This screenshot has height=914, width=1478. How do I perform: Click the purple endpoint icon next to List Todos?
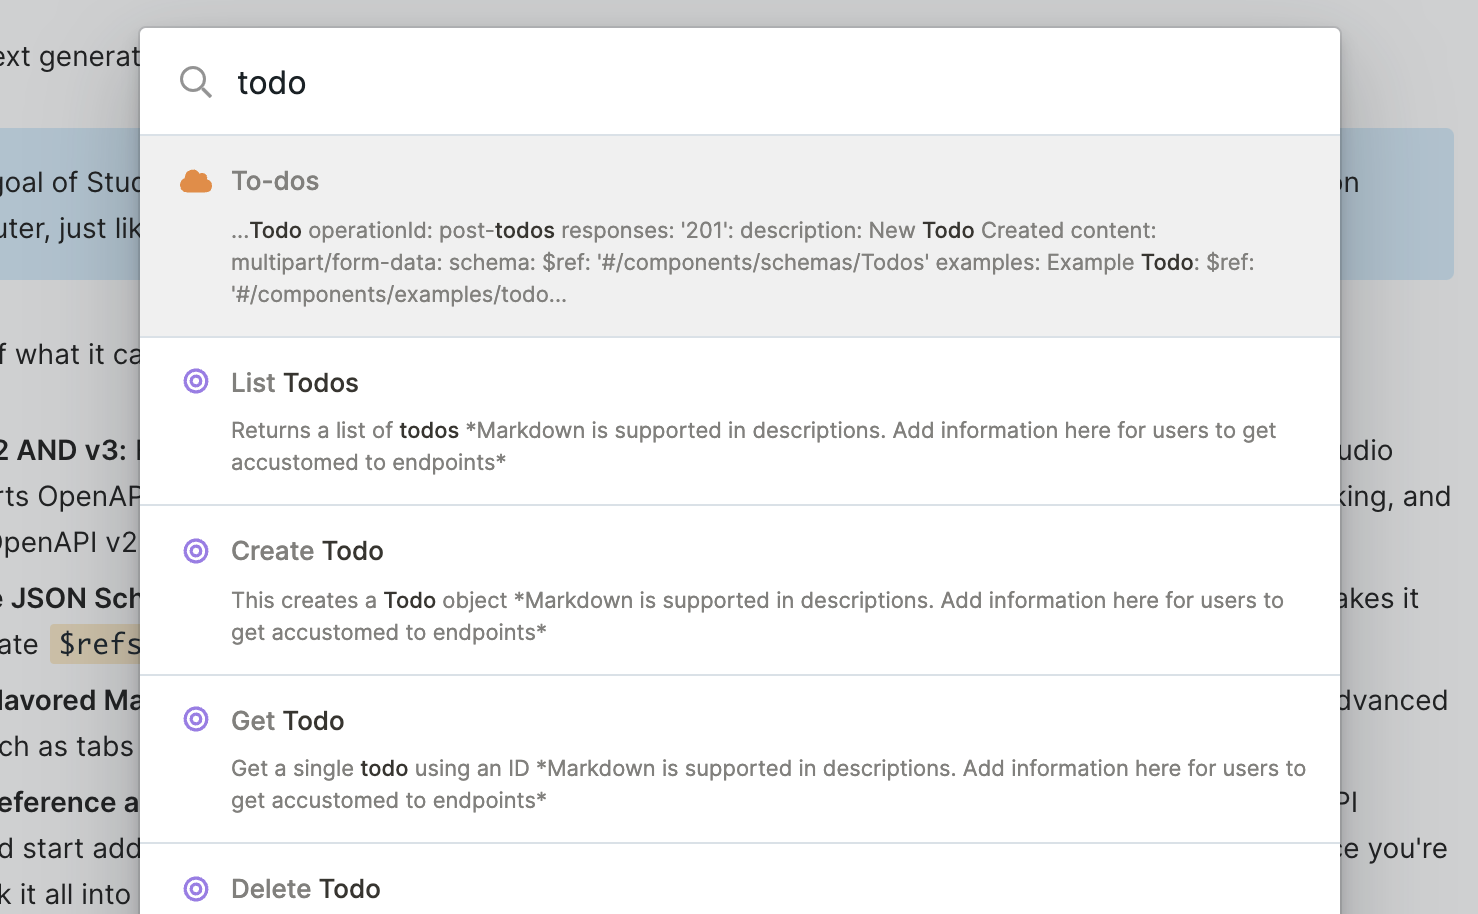point(196,382)
